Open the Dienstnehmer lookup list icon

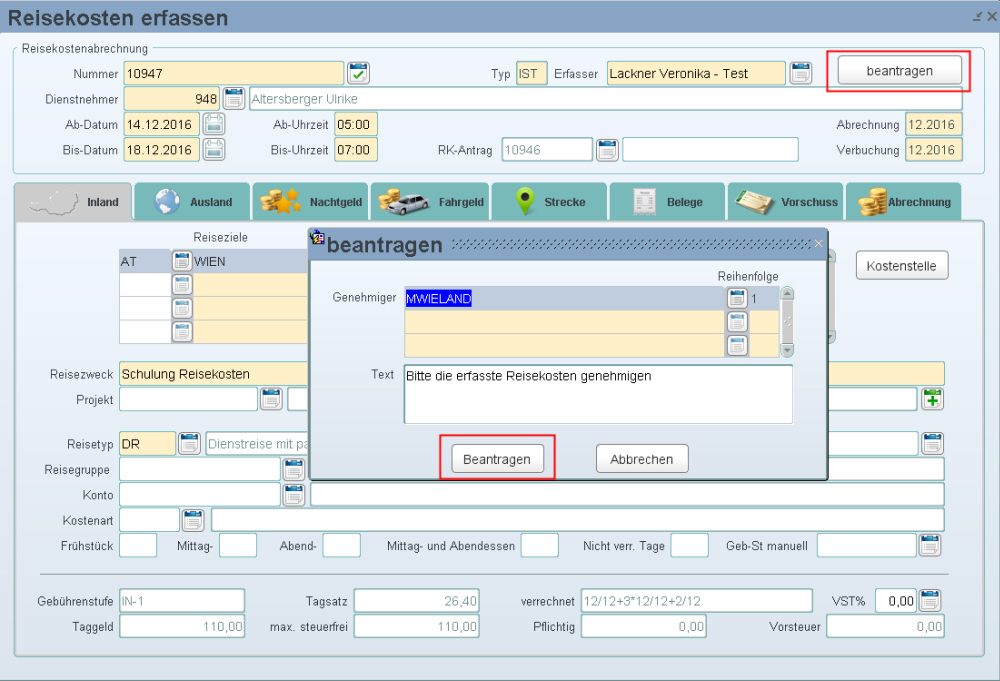click(233, 99)
